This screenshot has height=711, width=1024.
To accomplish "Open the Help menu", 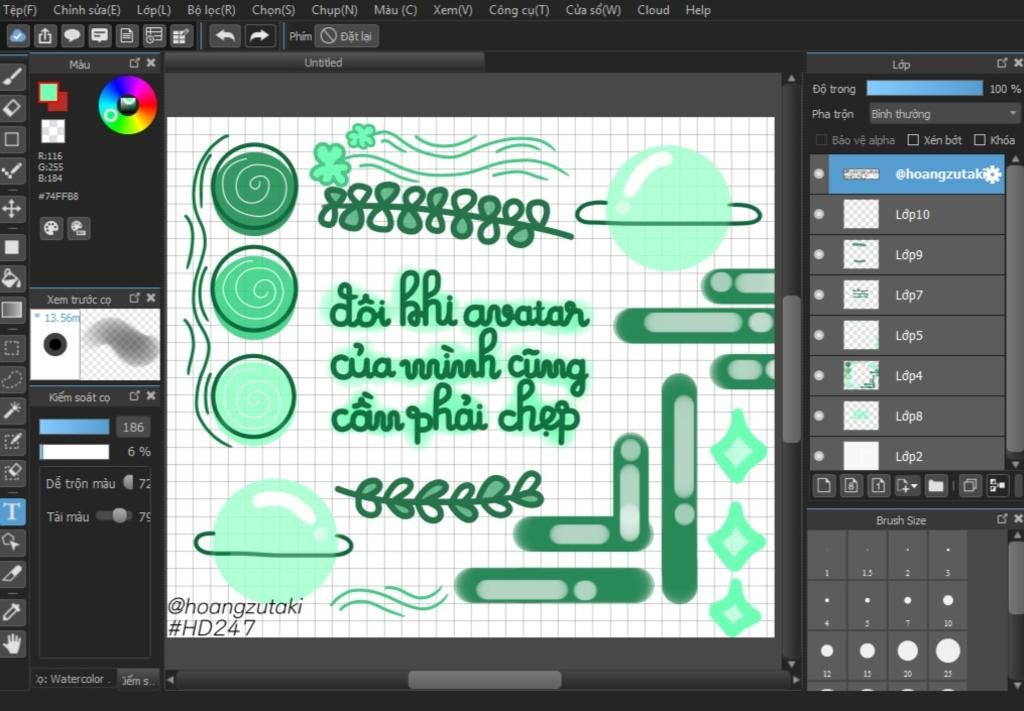I will pos(698,10).
